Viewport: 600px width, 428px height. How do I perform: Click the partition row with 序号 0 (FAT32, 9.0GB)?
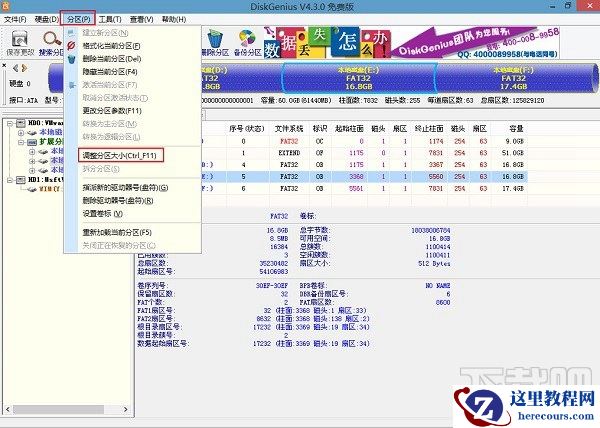click(x=364, y=141)
